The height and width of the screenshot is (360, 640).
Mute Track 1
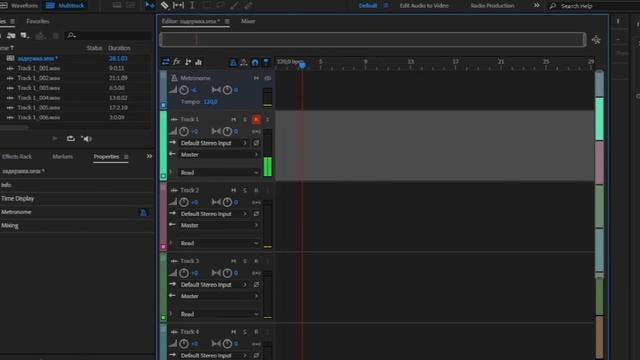coord(233,120)
